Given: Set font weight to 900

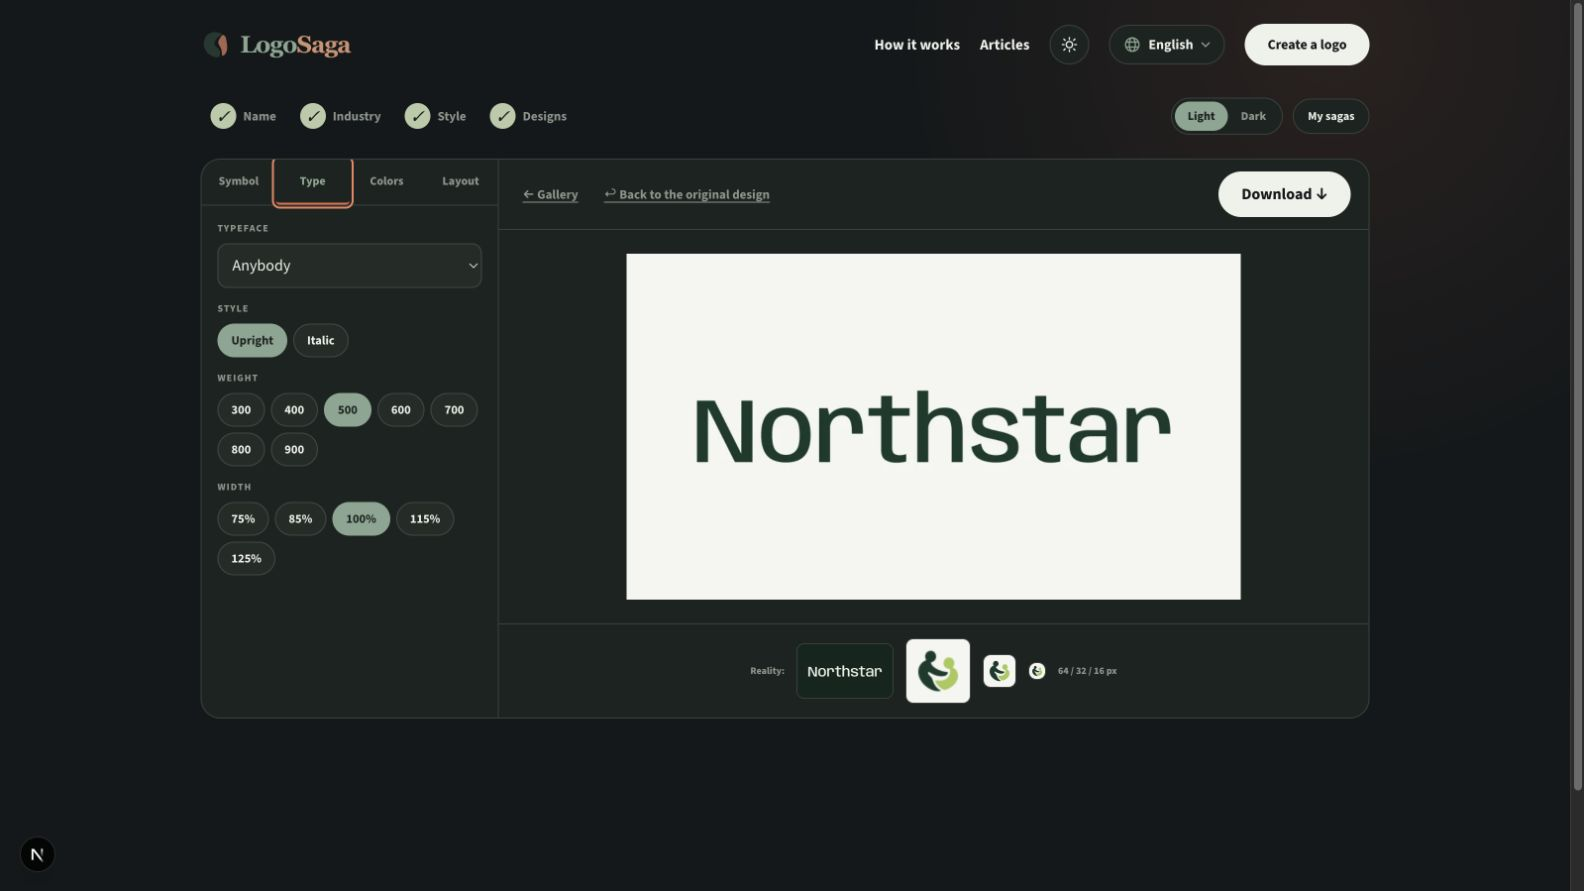Looking at the screenshot, I should 294,450.
